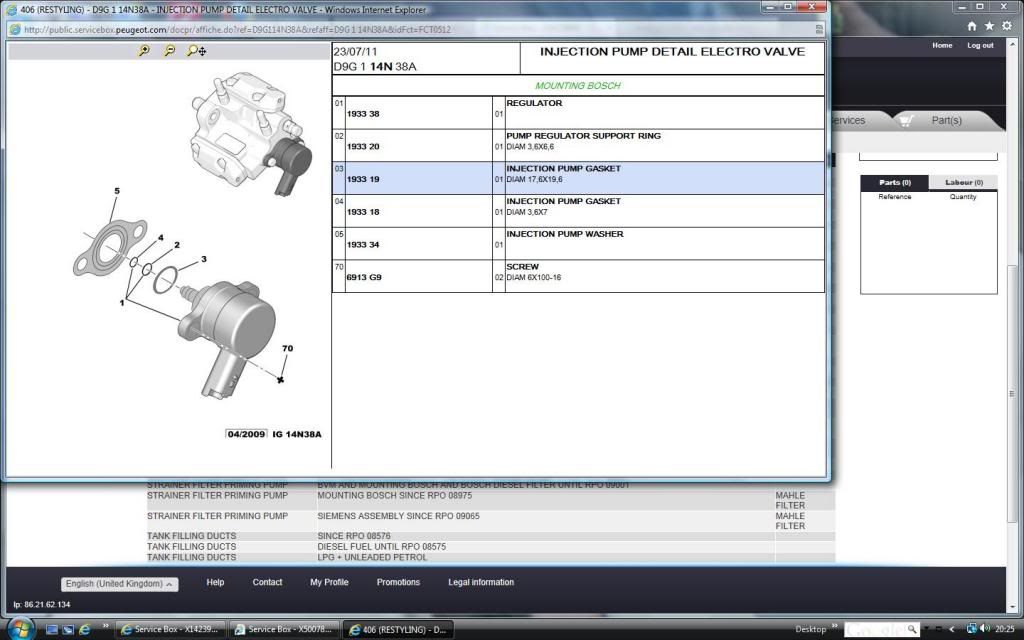
Task: Open the Help link in footer
Action: (x=215, y=582)
